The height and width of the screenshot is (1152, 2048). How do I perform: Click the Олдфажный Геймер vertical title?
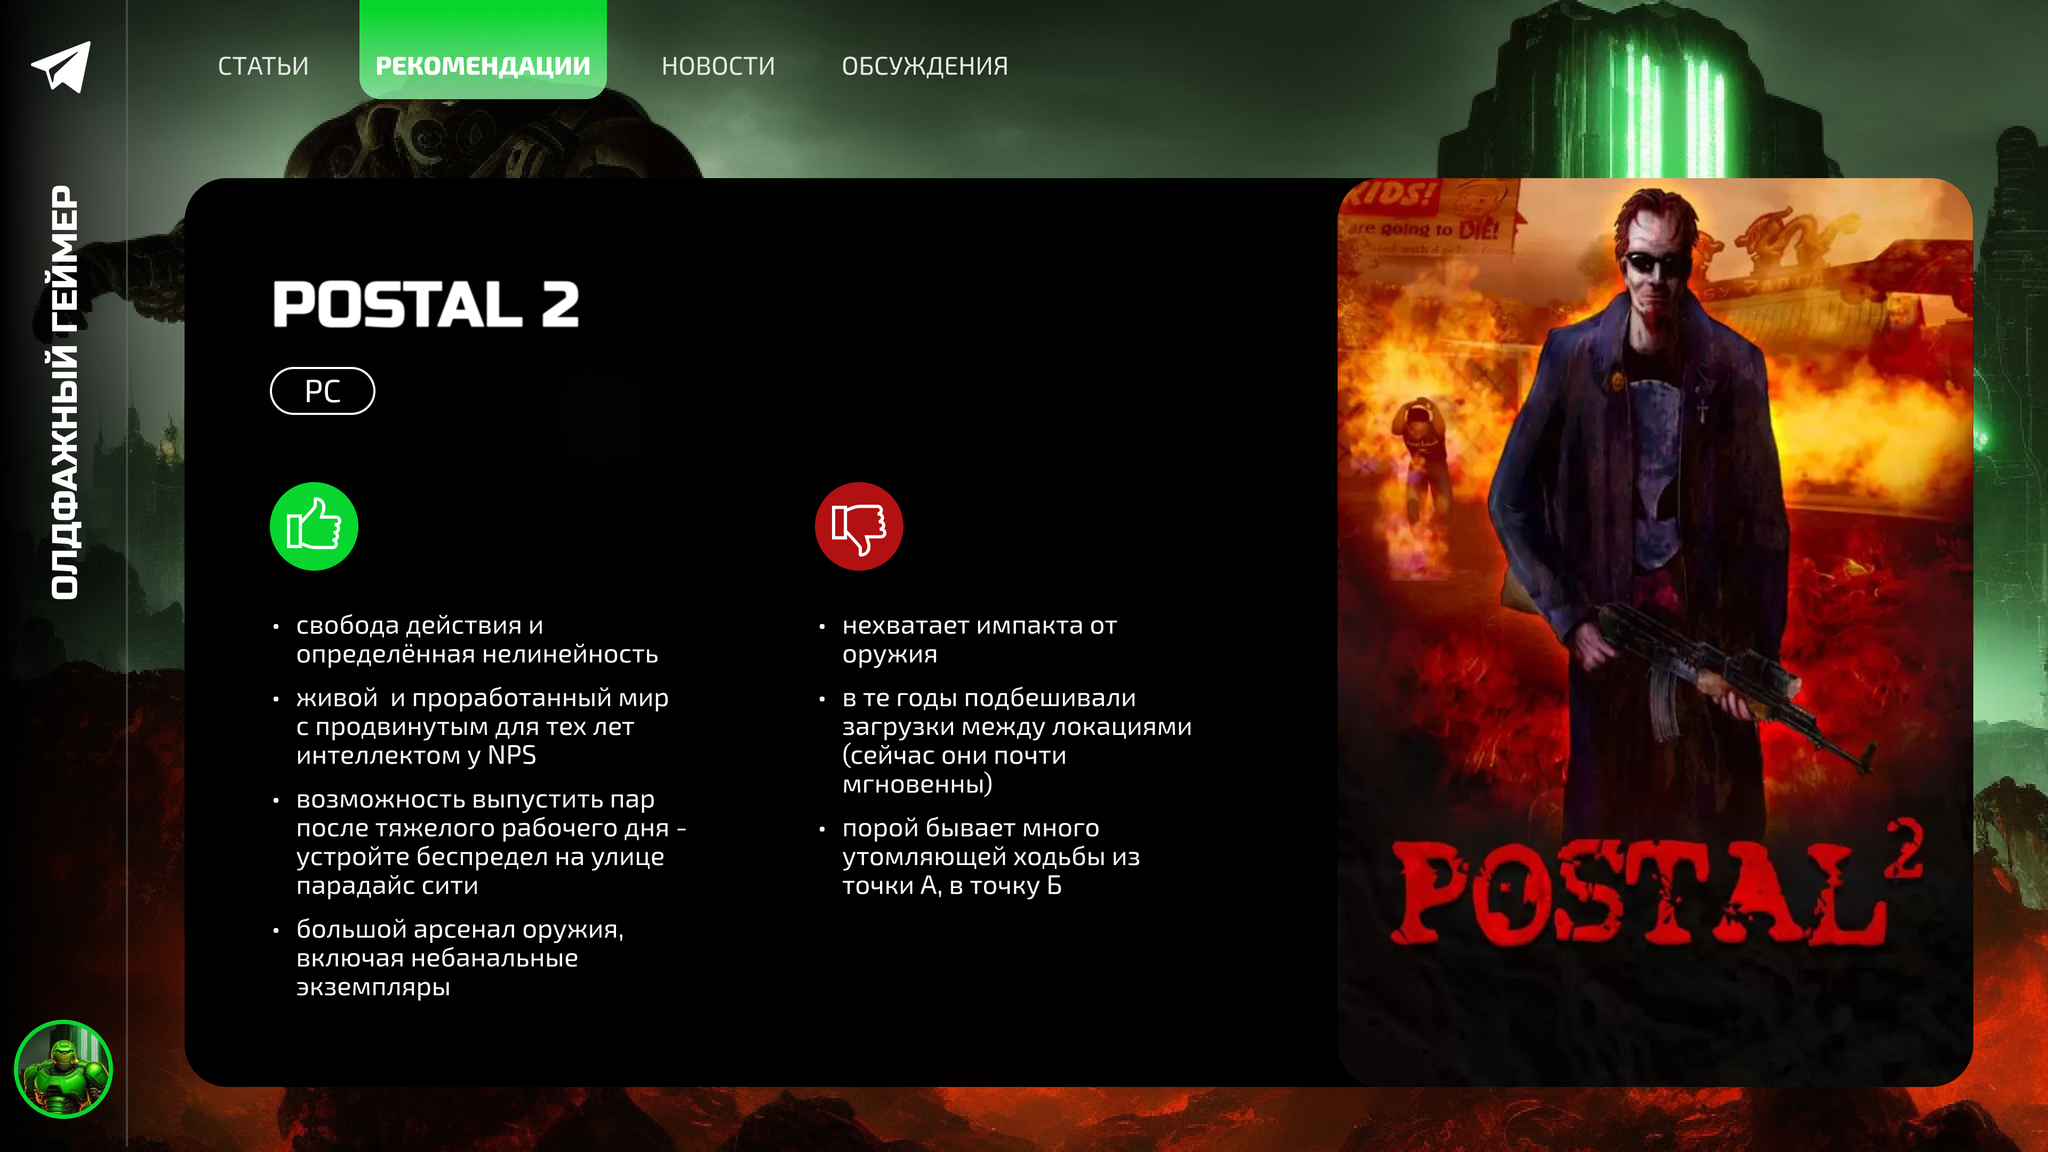coord(64,392)
